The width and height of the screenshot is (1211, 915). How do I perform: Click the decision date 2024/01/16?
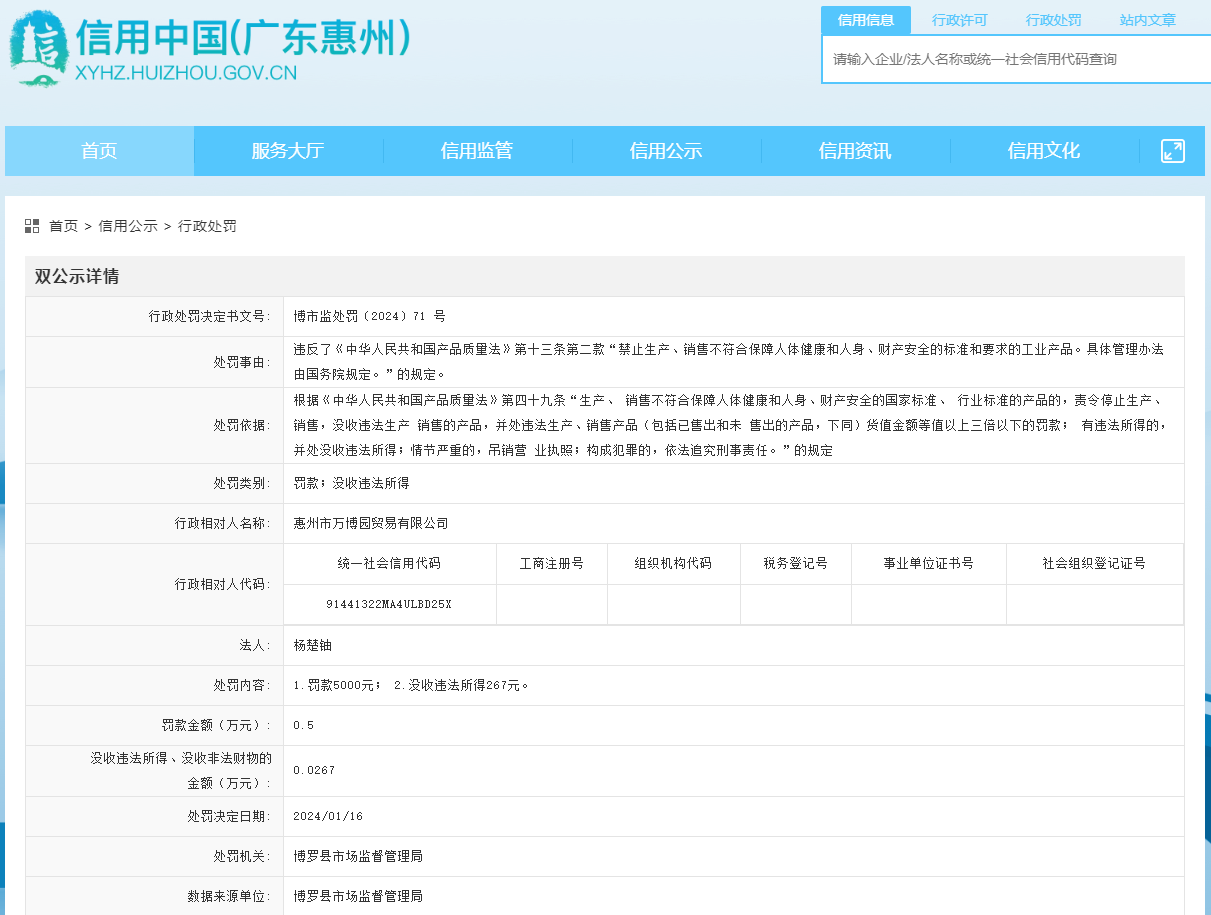328,816
